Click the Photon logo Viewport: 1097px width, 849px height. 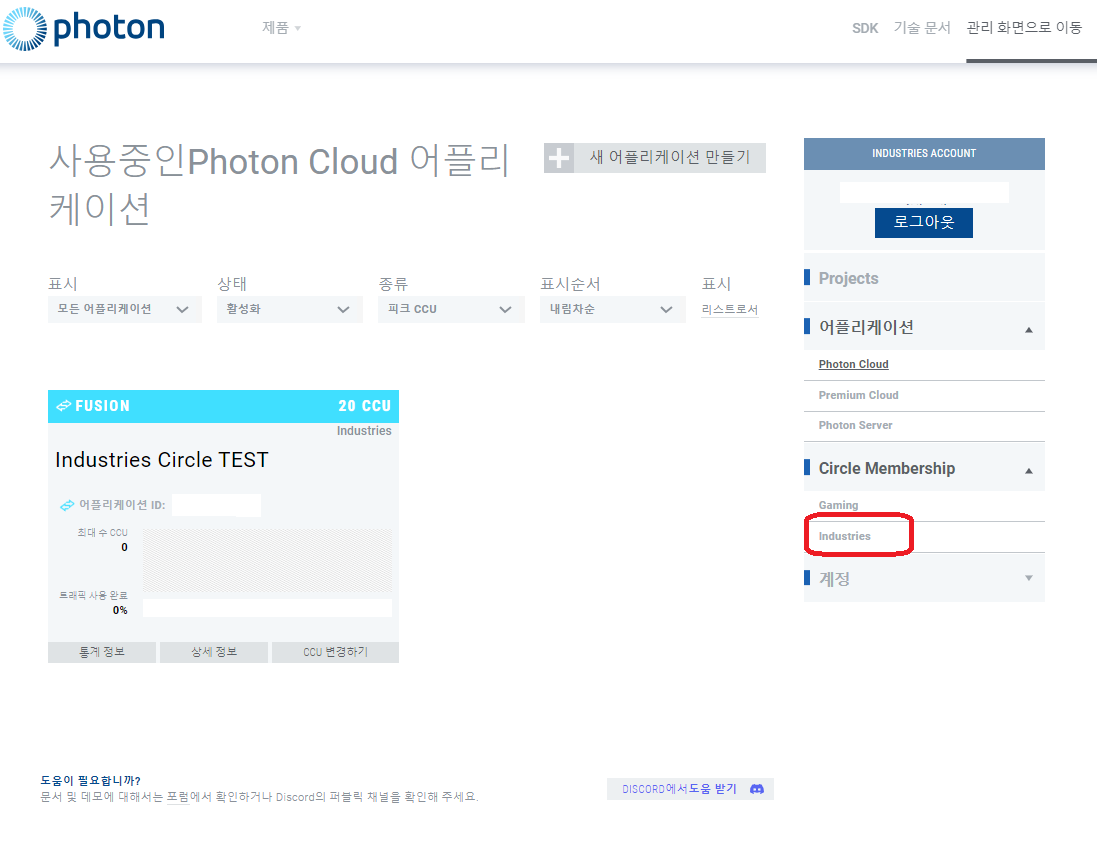pos(84,29)
